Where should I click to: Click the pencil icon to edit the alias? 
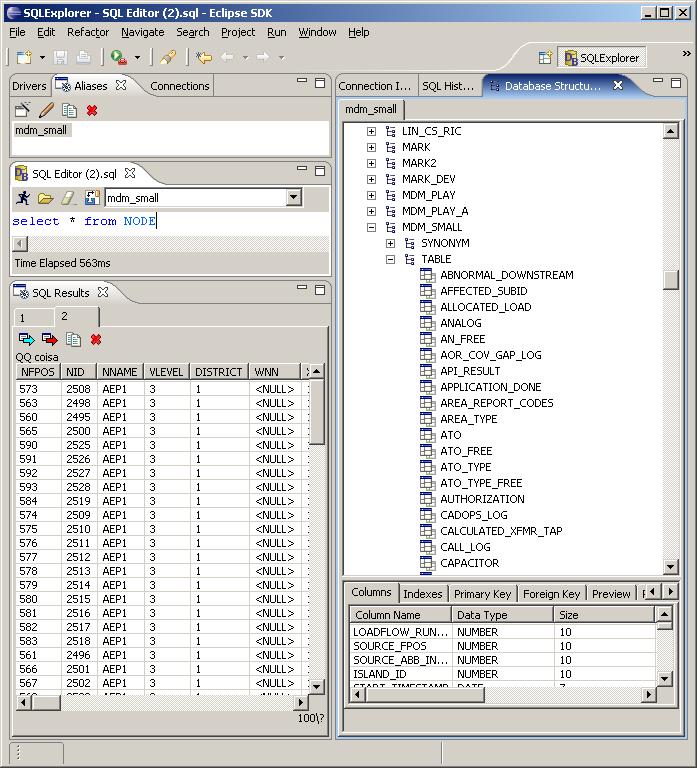click(46, 111)
